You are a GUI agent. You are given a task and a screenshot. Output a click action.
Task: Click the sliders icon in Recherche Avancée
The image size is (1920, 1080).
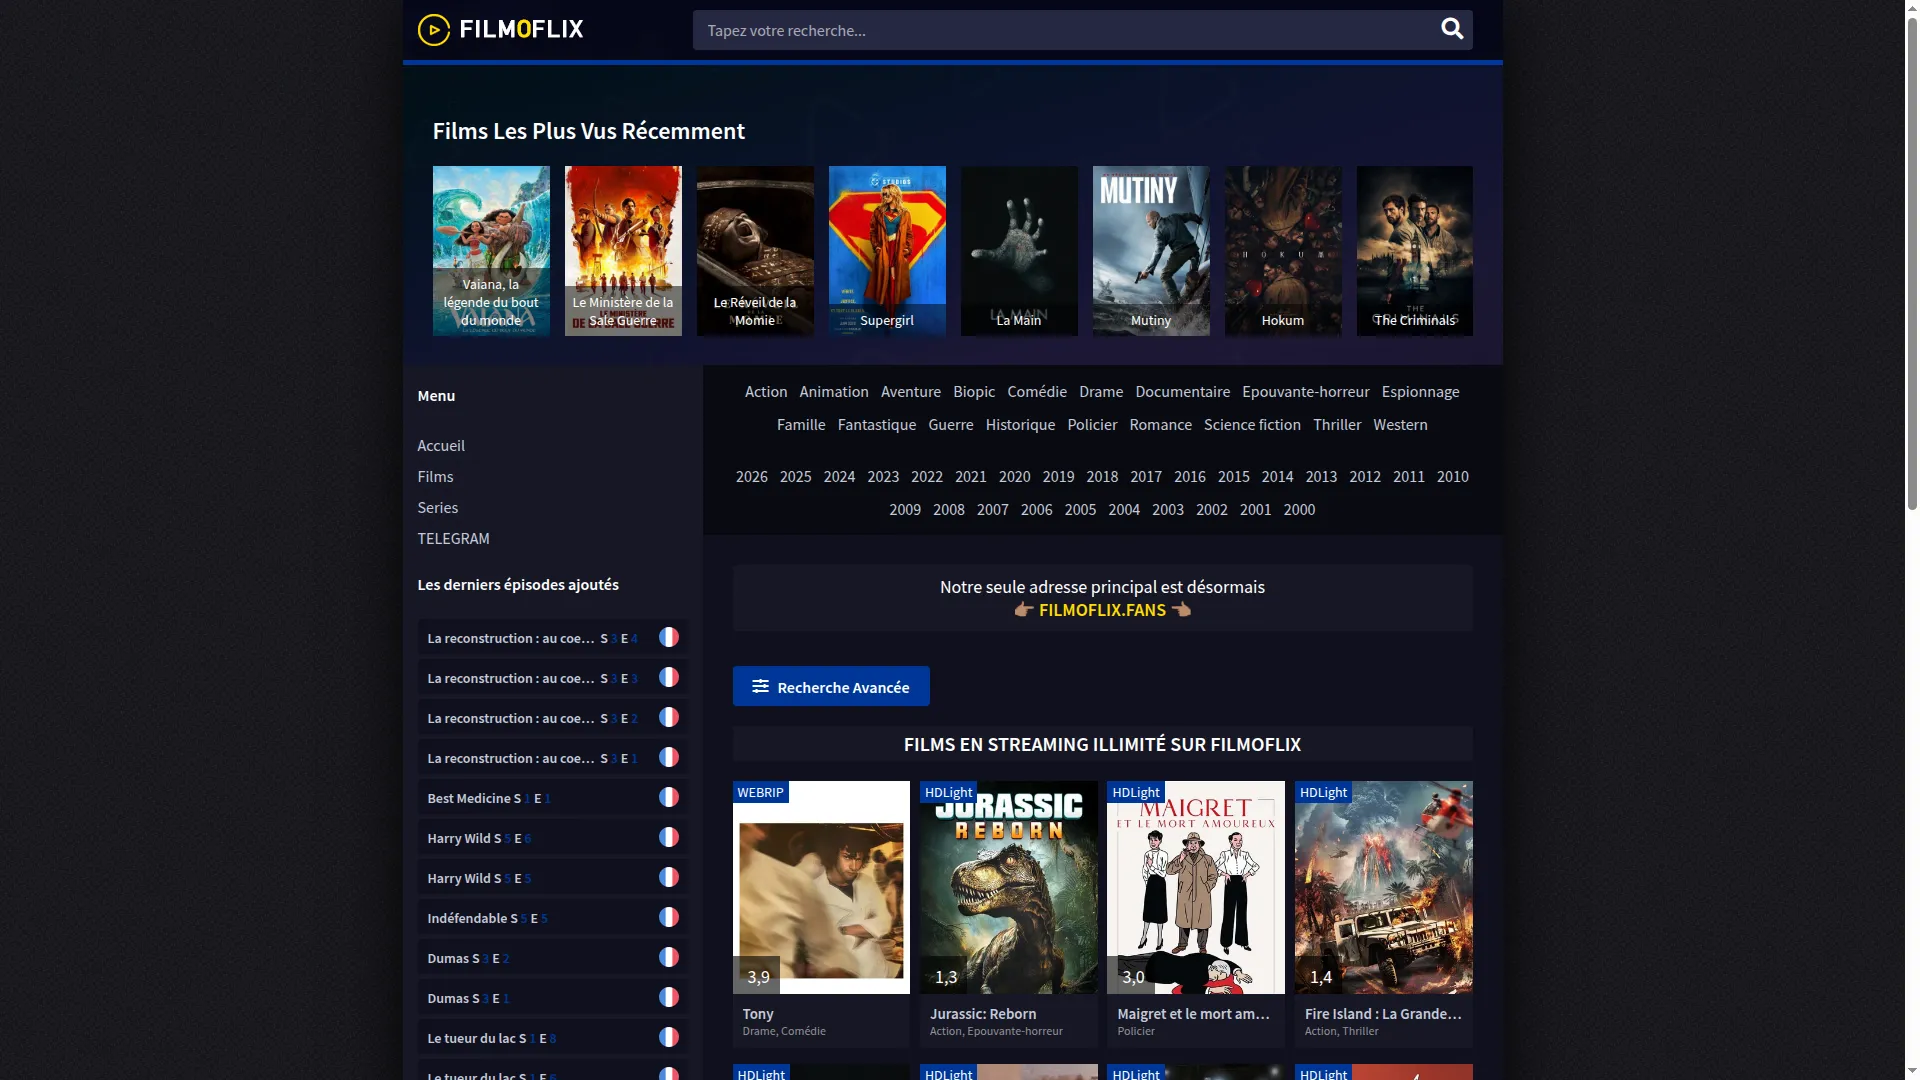pyautogui.click(x=760, y=686)
